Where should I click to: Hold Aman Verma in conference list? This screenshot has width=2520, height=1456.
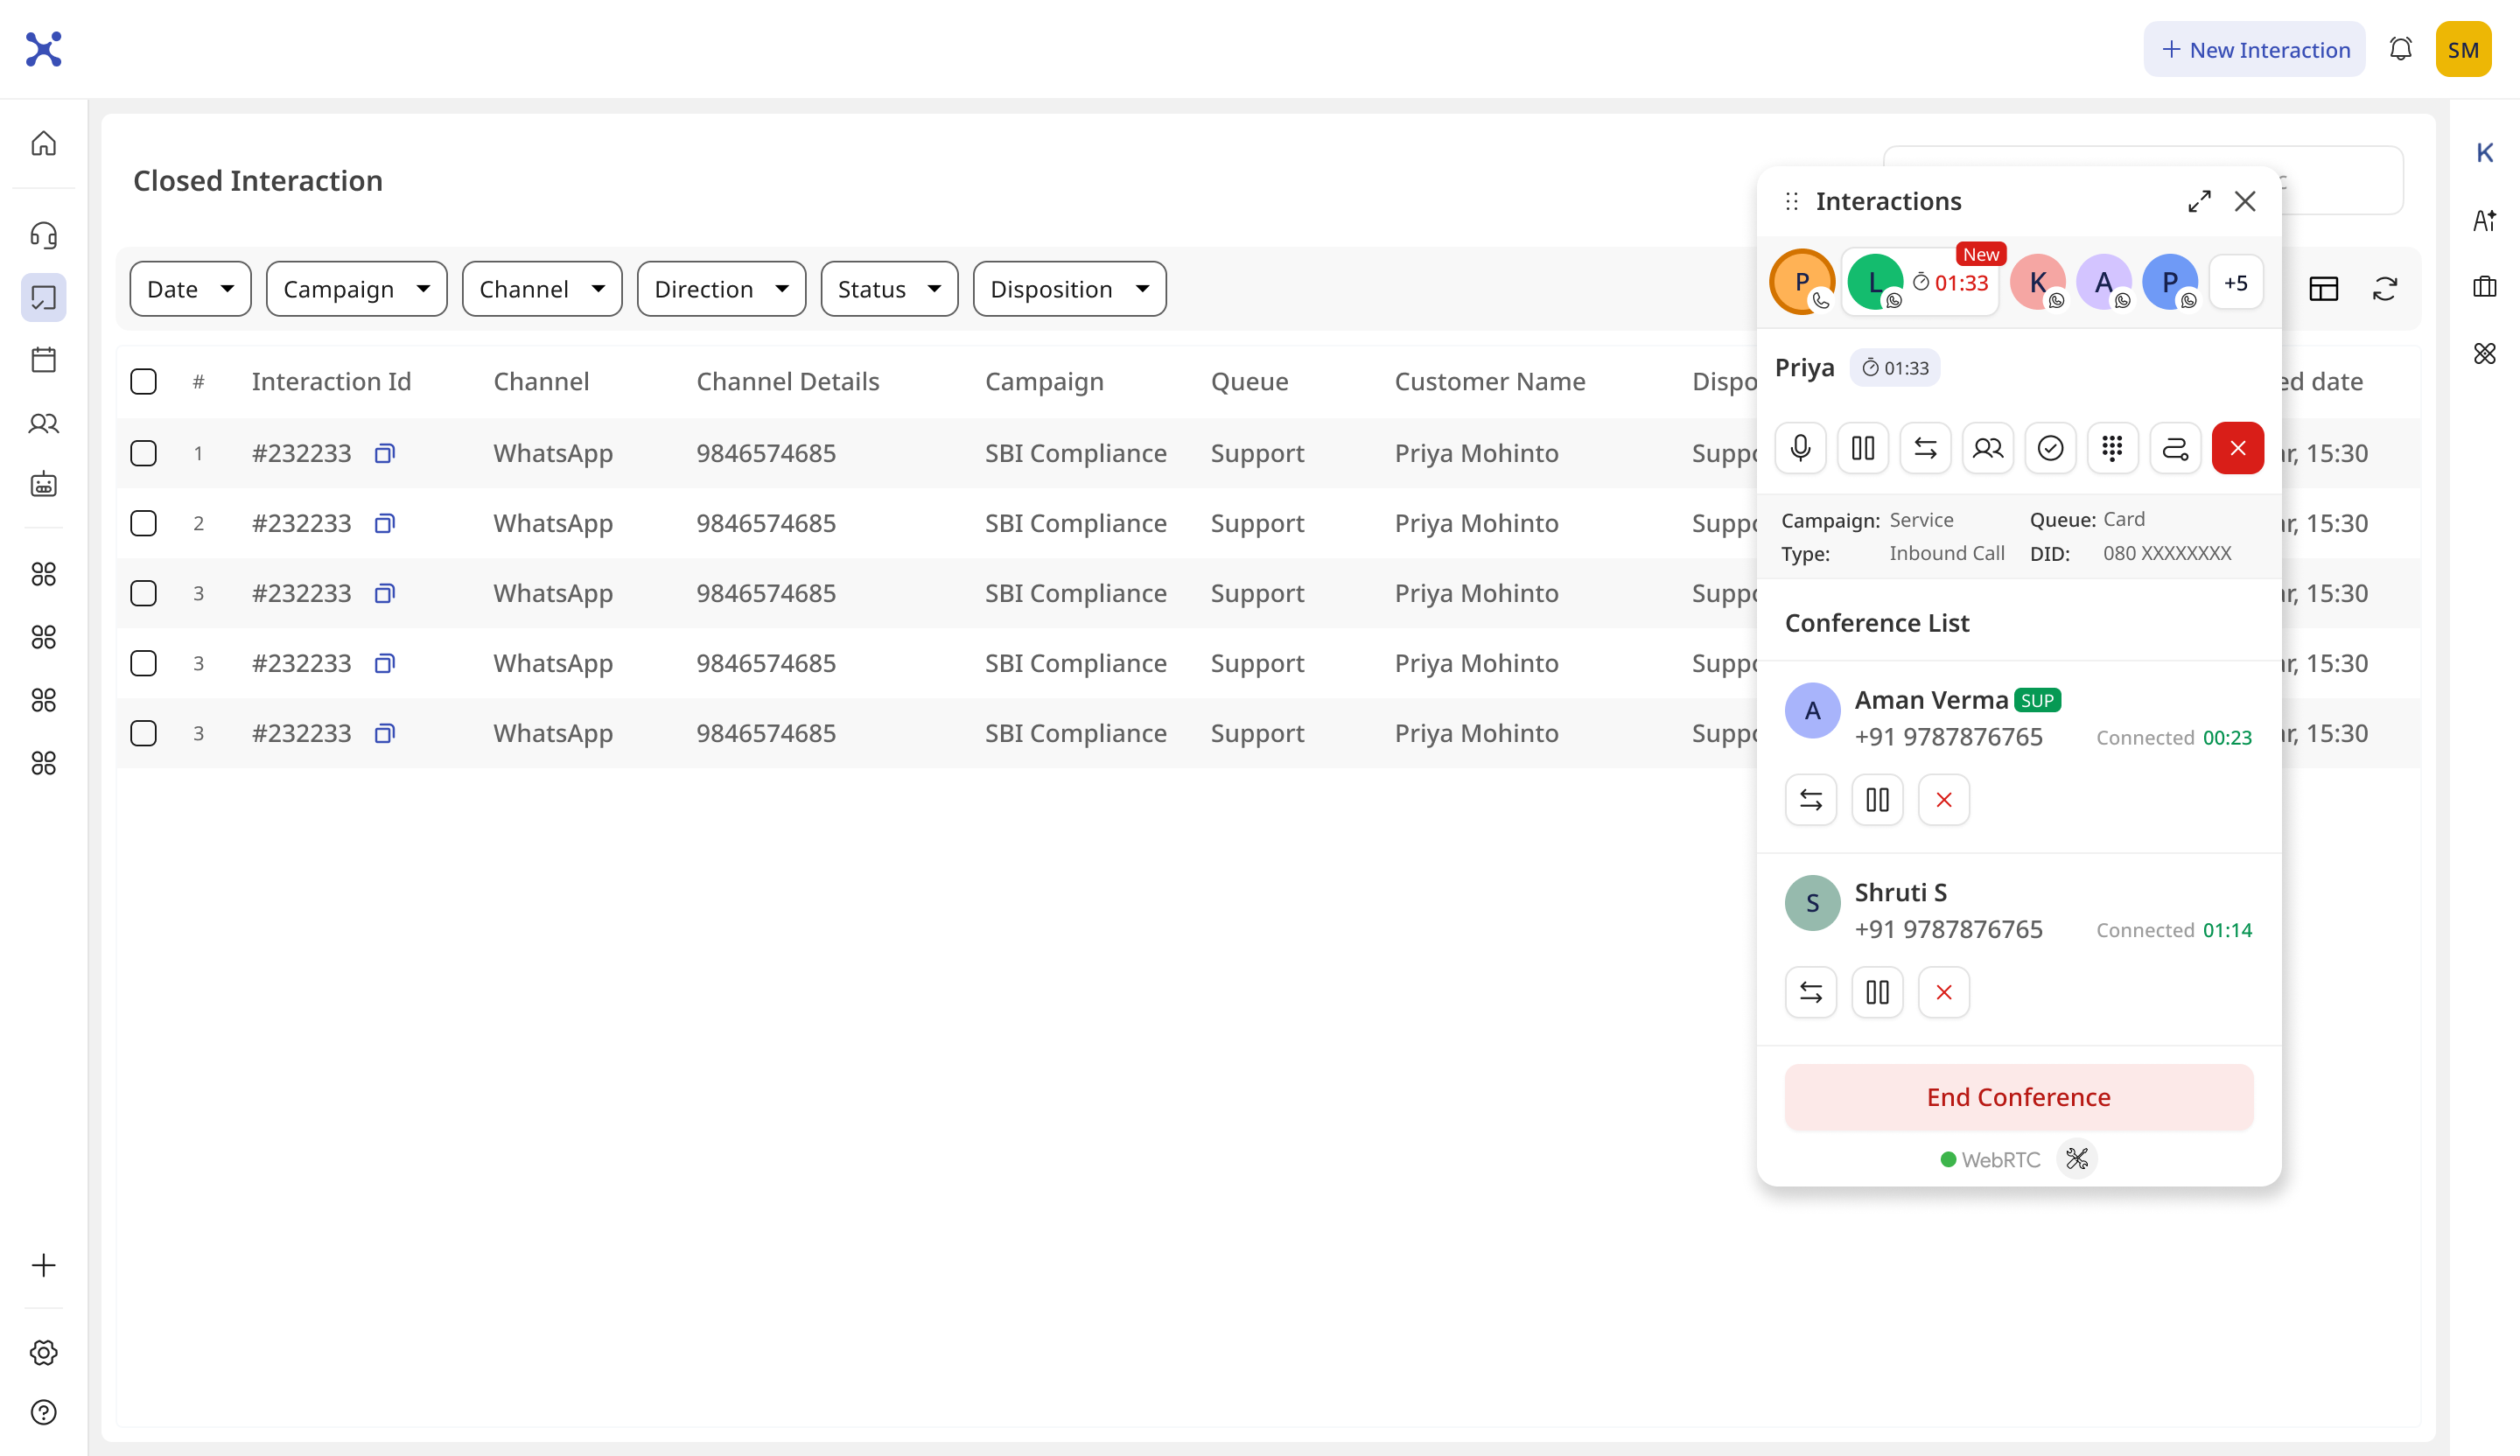tap(1877, 800)
